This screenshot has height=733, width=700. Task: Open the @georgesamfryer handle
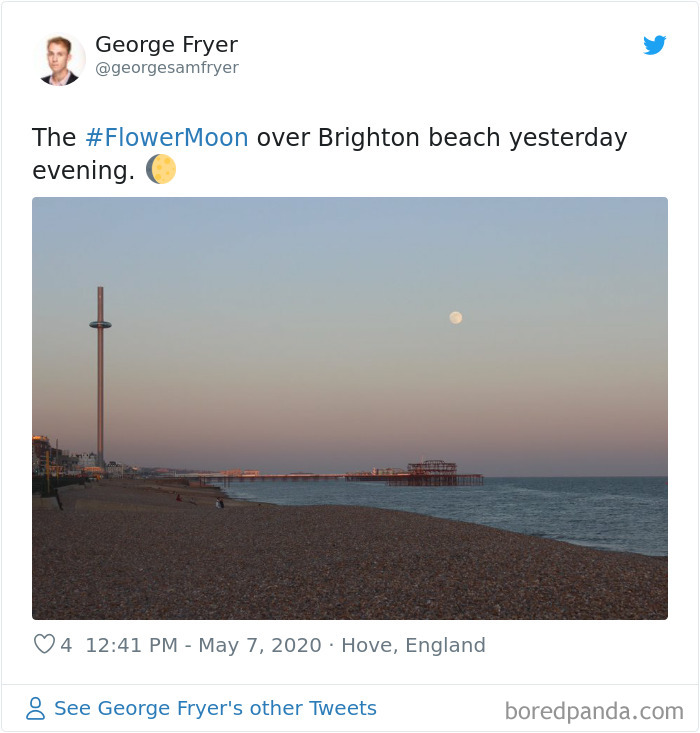click(x=167, y=68)
